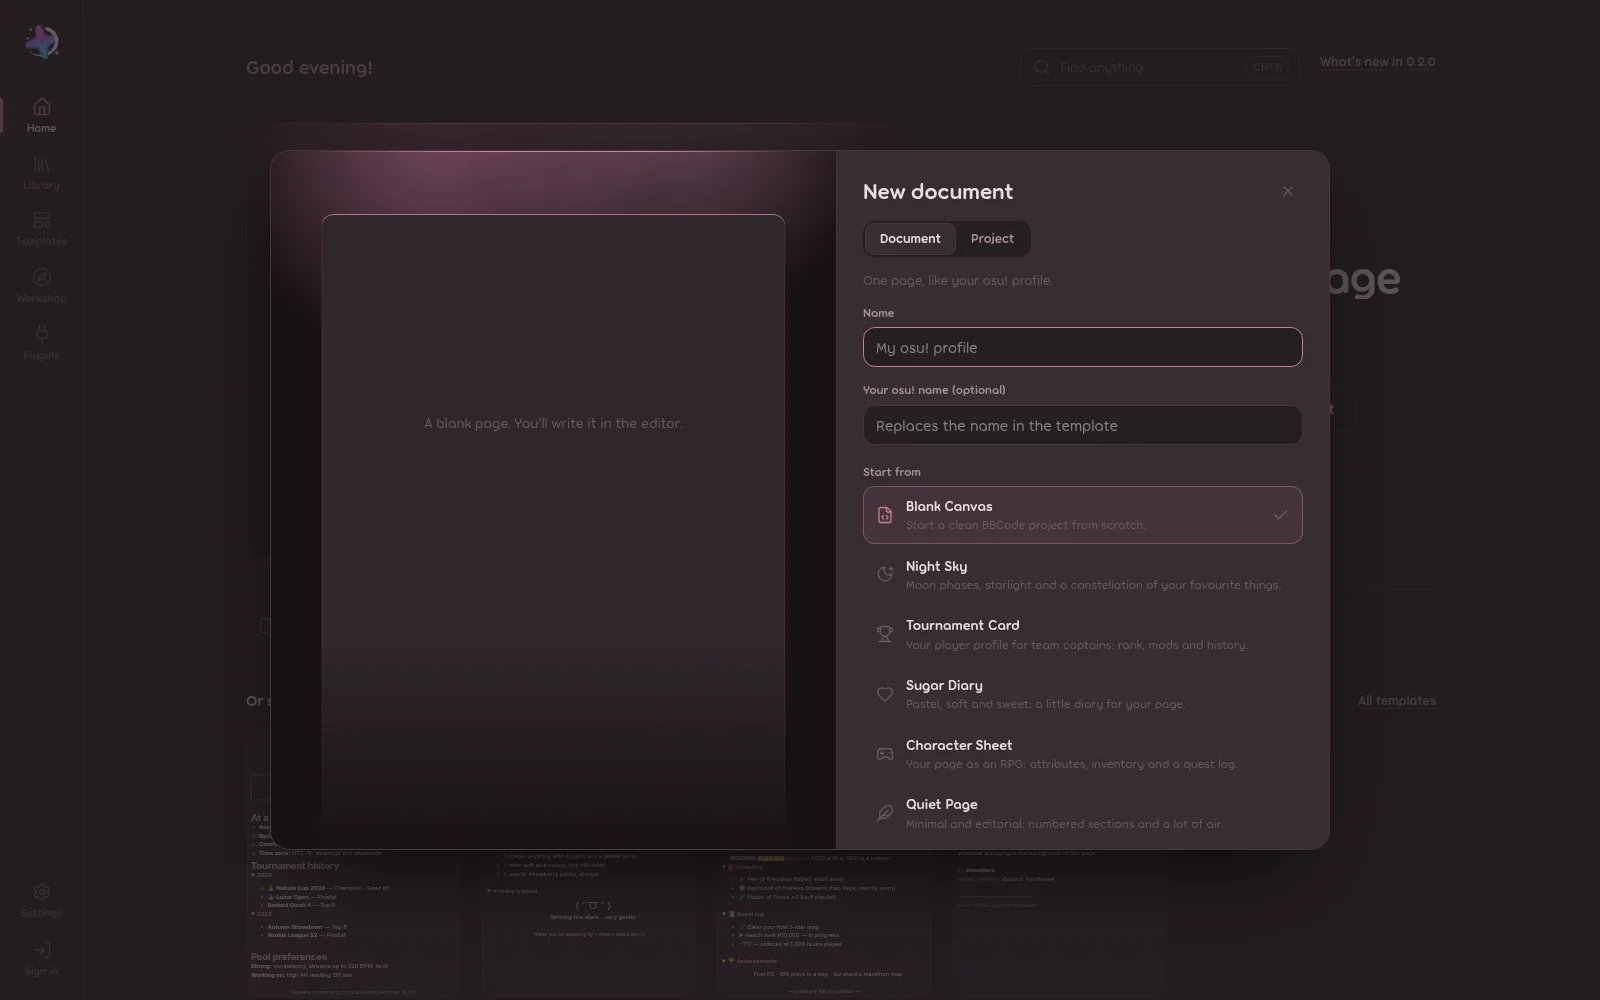Select the Sugar Diary template option

(x=1082, y=694)
